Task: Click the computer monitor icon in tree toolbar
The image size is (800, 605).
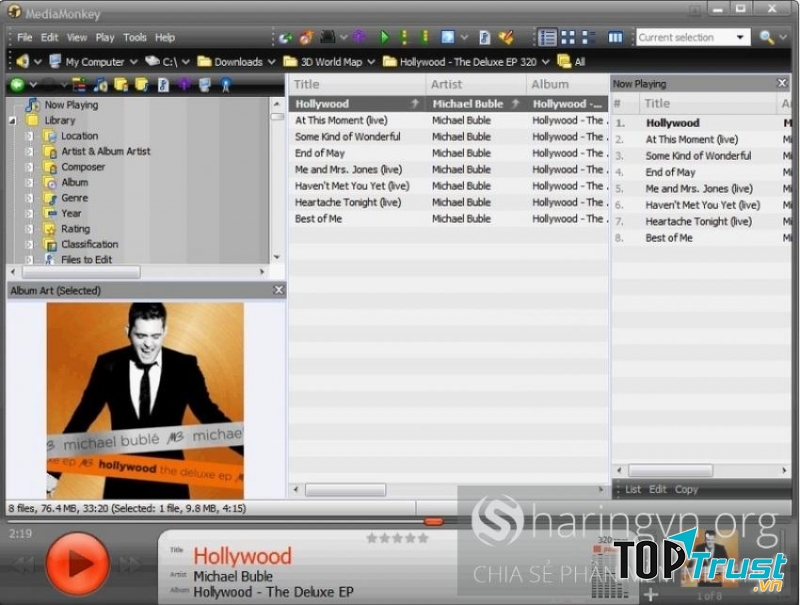Action: tap(205, 85)
